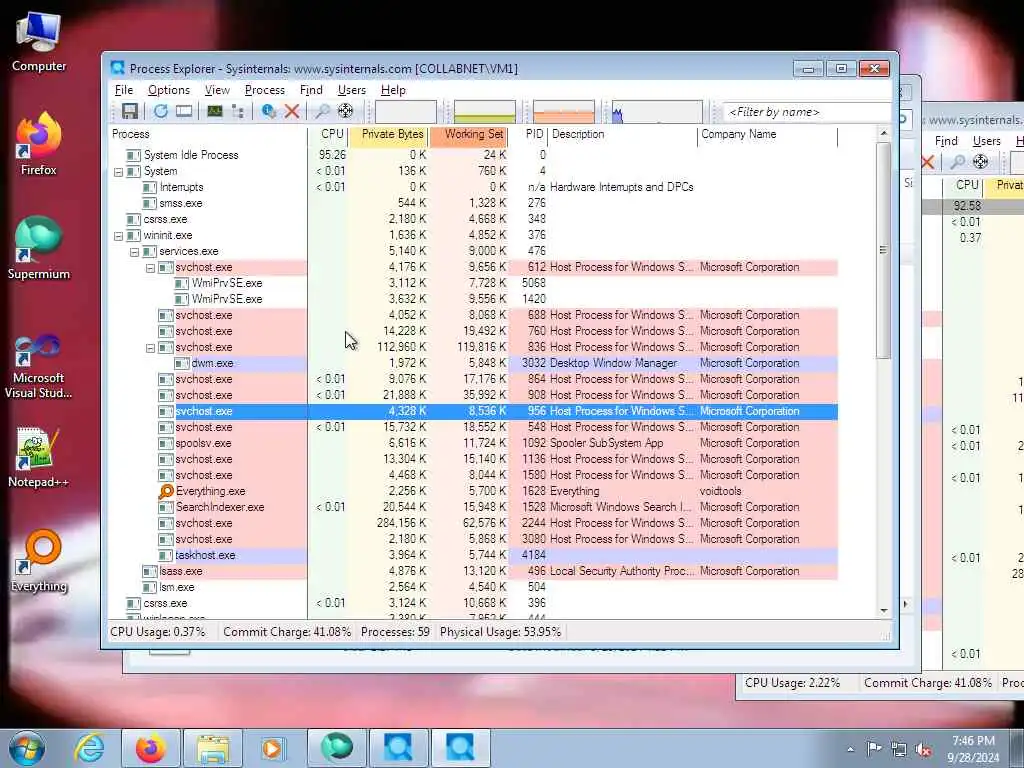The width and height of the screenshot is (1024, 768).
Task: Collapse the System process tree node
Action: [118, 172]
